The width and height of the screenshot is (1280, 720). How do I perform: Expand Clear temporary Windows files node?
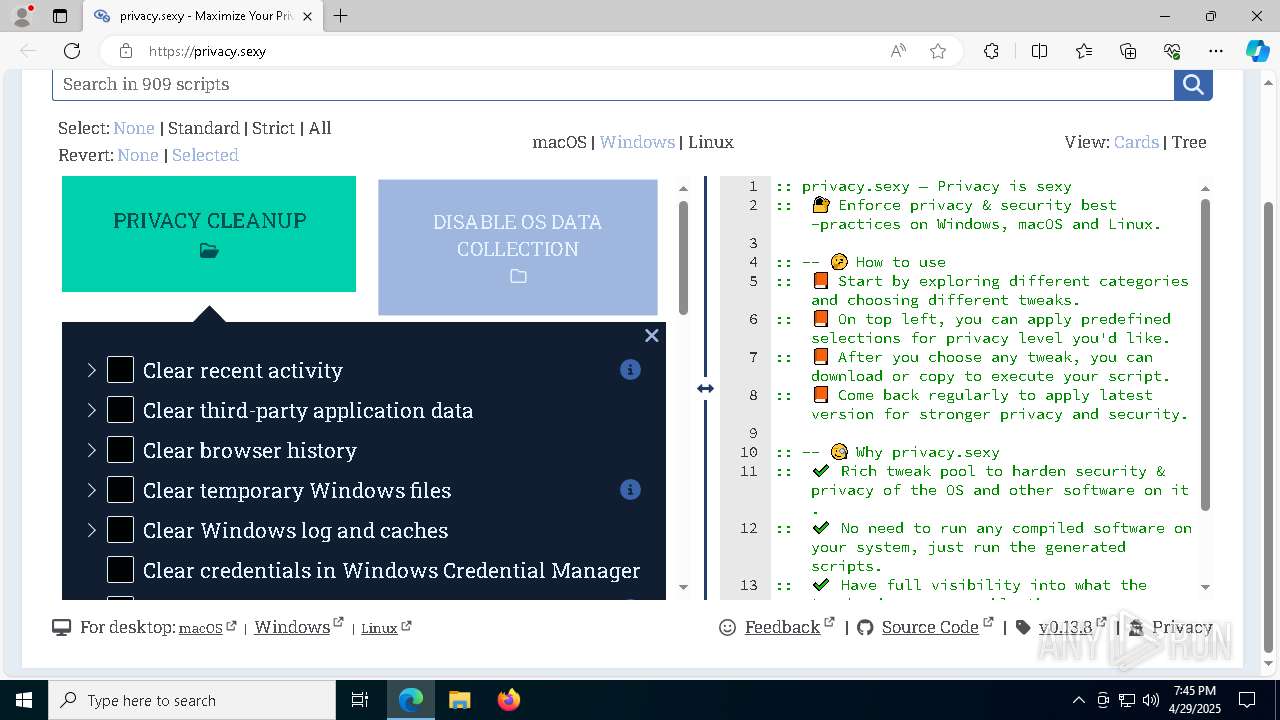click(92, 490)
